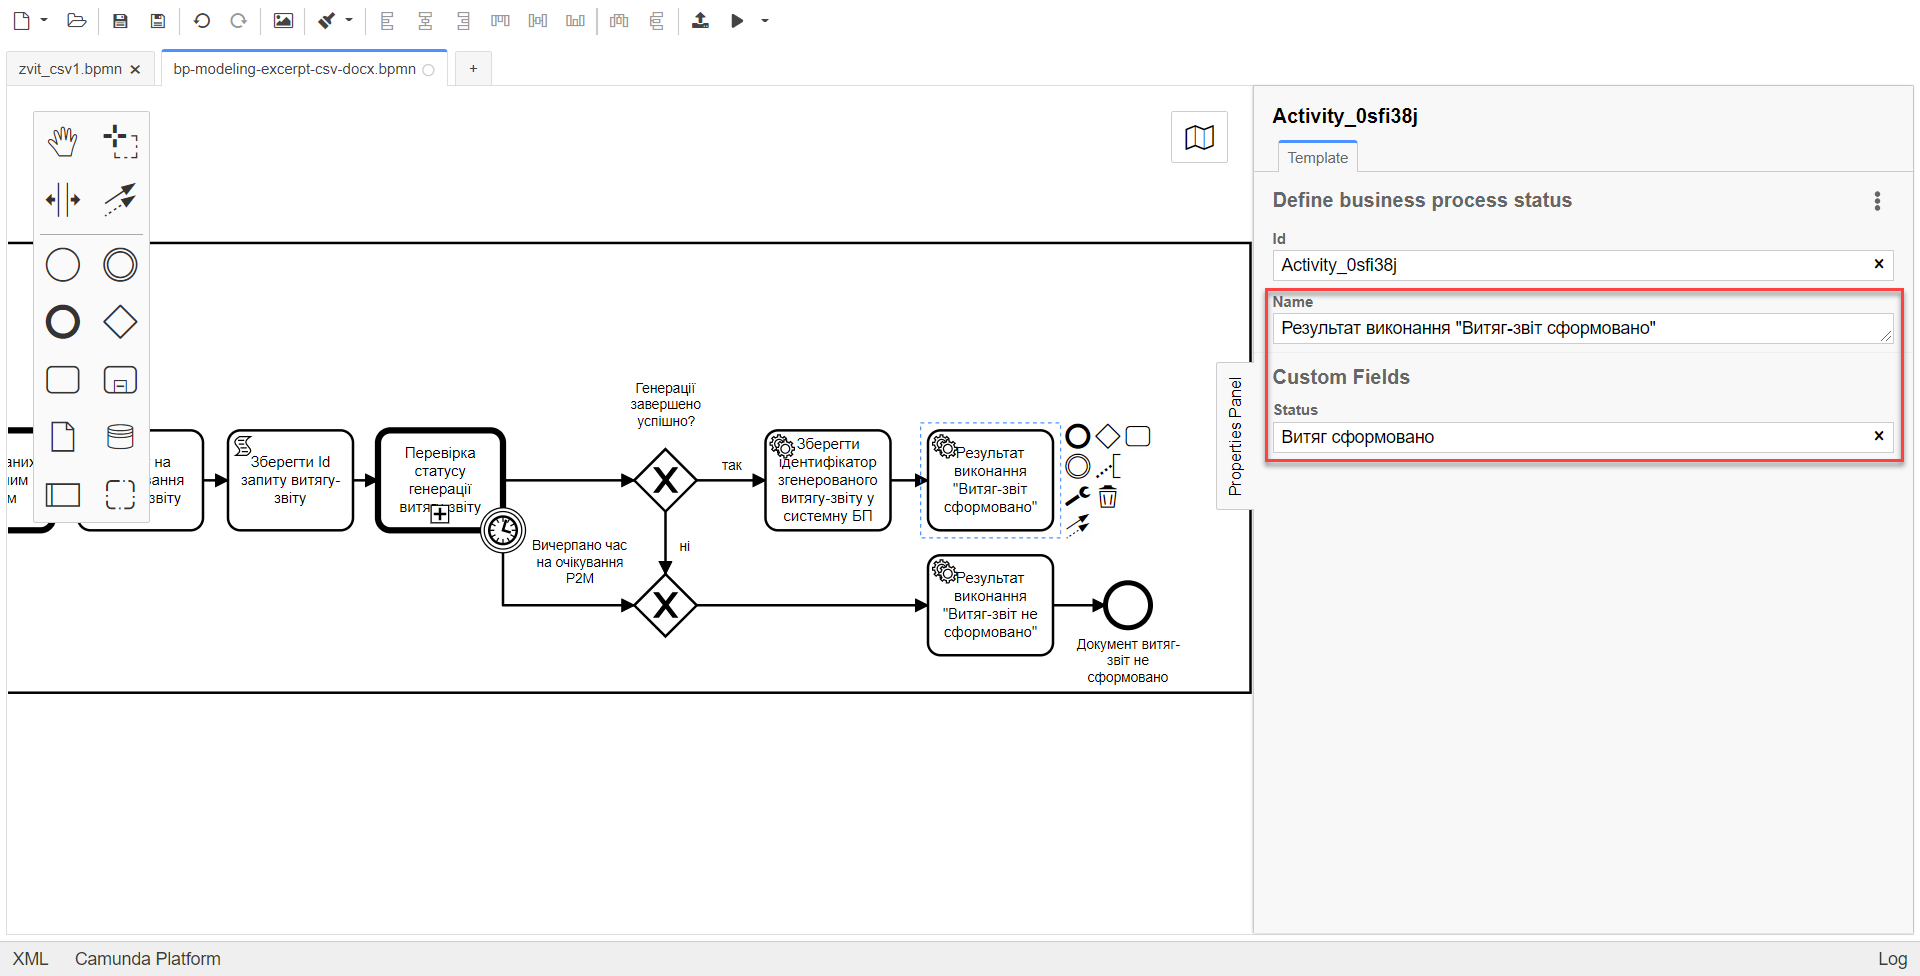Viewport: 1920px width, 976px height.
Task: Connect using sequence flow arrows icon
Action: point(1078,526)
